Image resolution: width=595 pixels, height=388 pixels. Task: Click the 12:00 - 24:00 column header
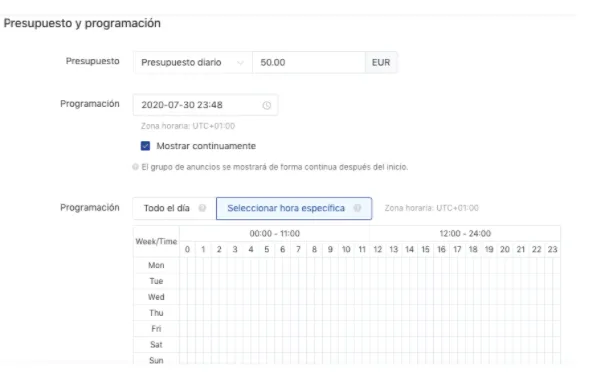coord(465,233)
